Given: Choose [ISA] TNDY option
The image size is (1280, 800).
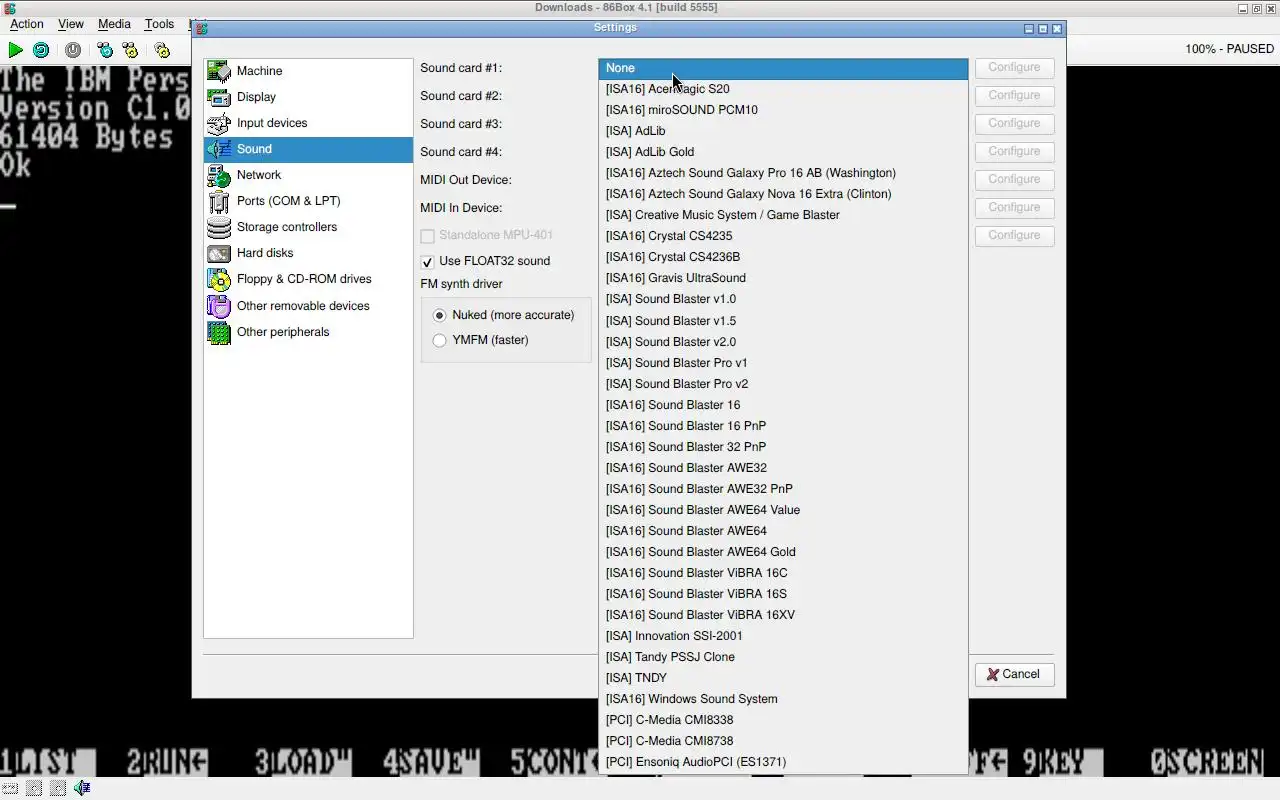Looking at the screenshot, I should point(783,678).
